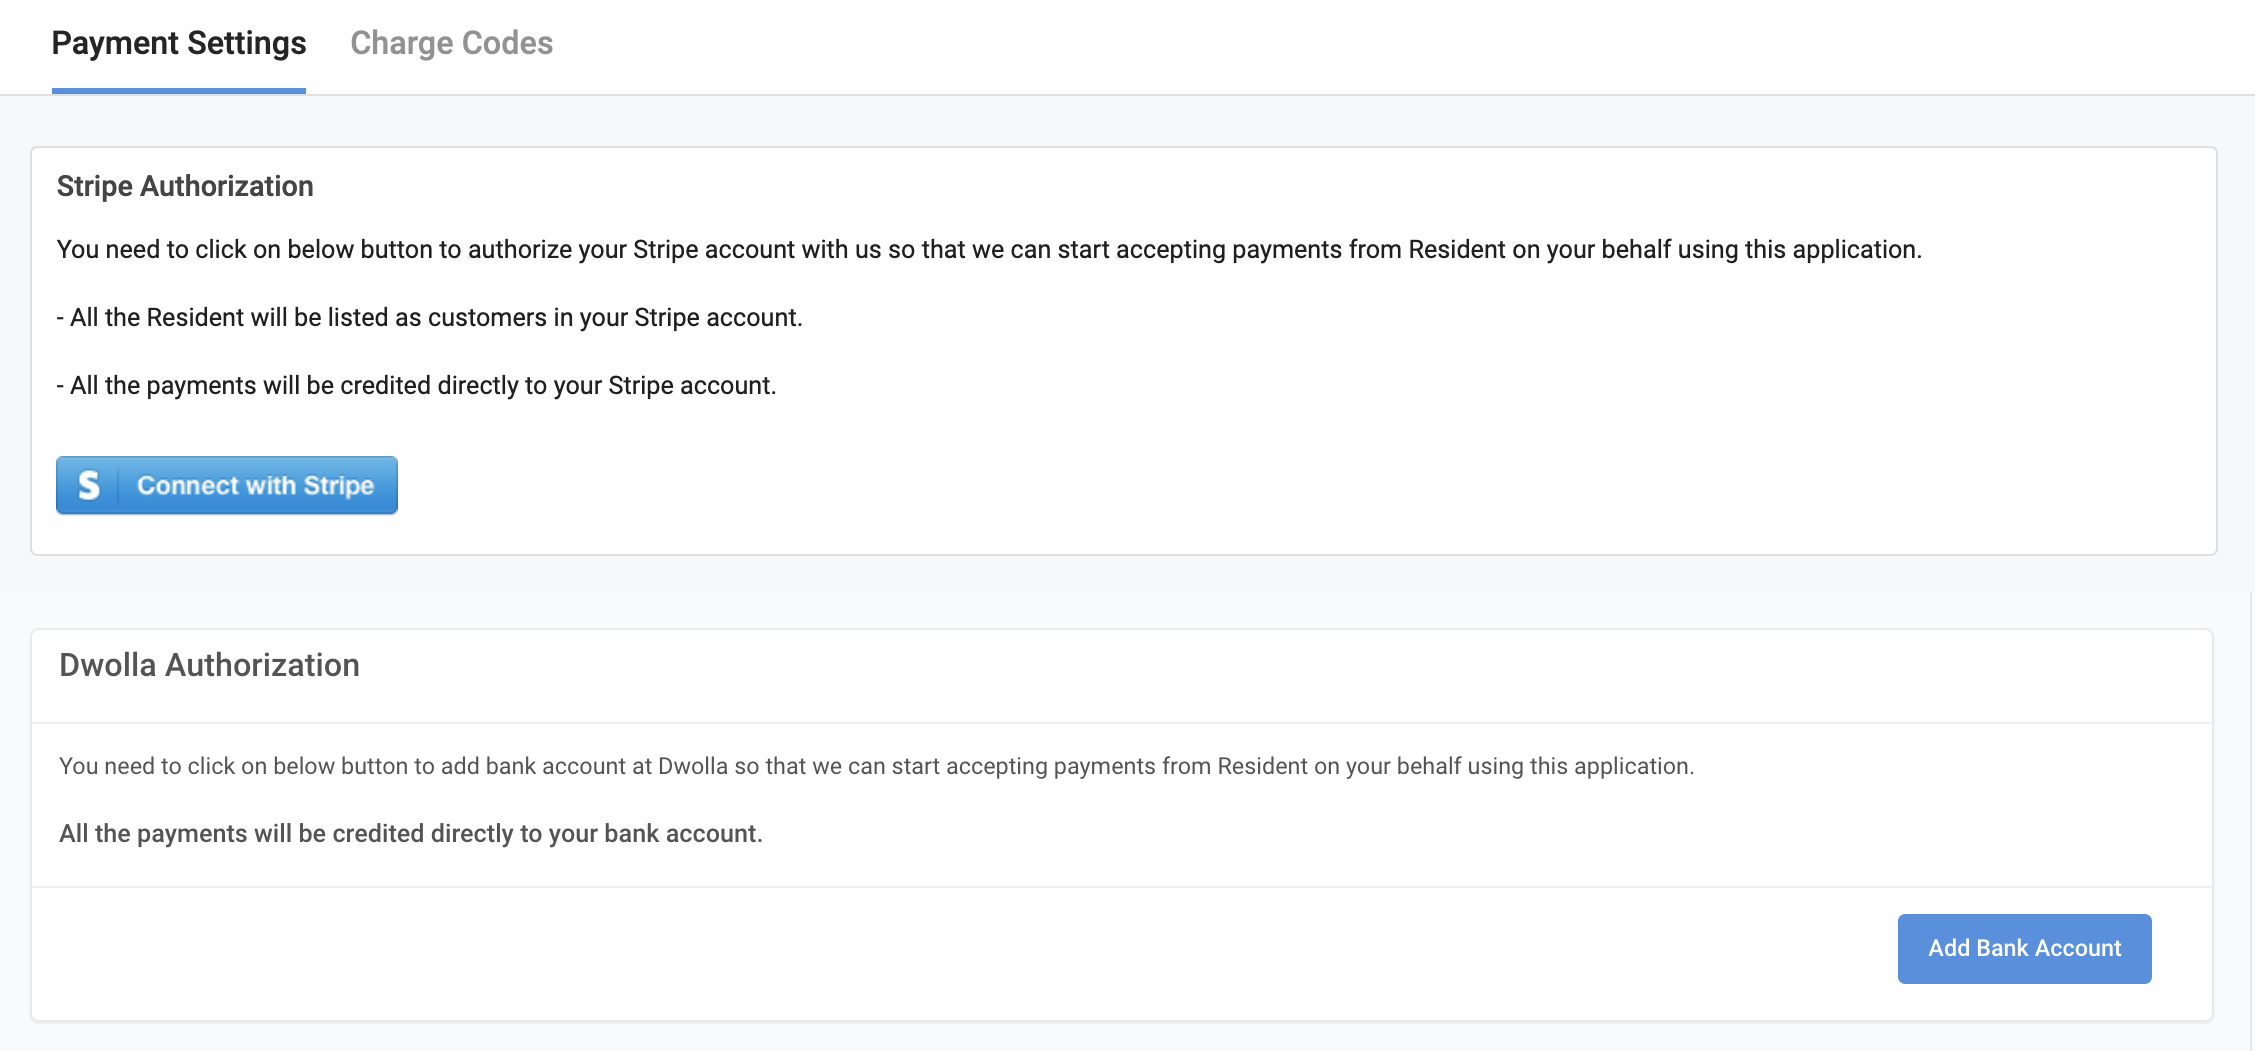This screenshot has width=2255, height=1051.
Task: Click the credited to Stripe account line
Action: [x=416, y=385]
